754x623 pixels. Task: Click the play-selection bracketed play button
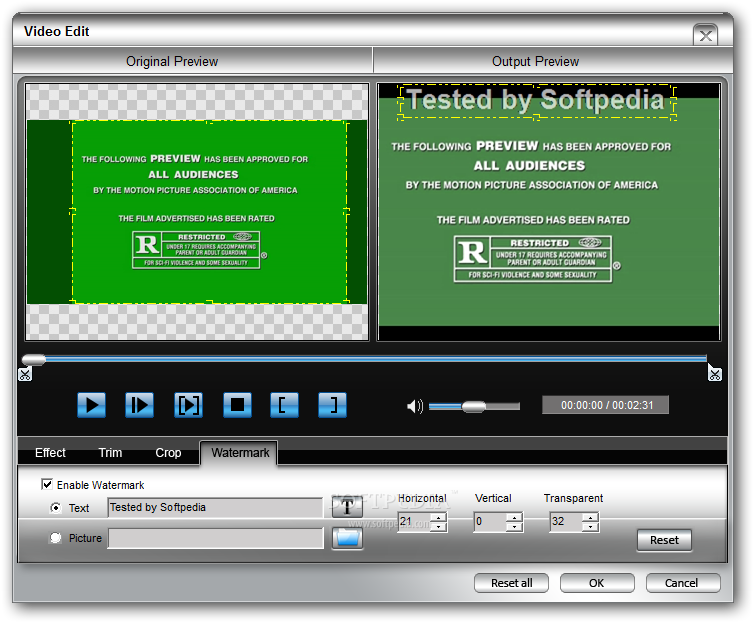pyautogui.click(x=188, y=405)
